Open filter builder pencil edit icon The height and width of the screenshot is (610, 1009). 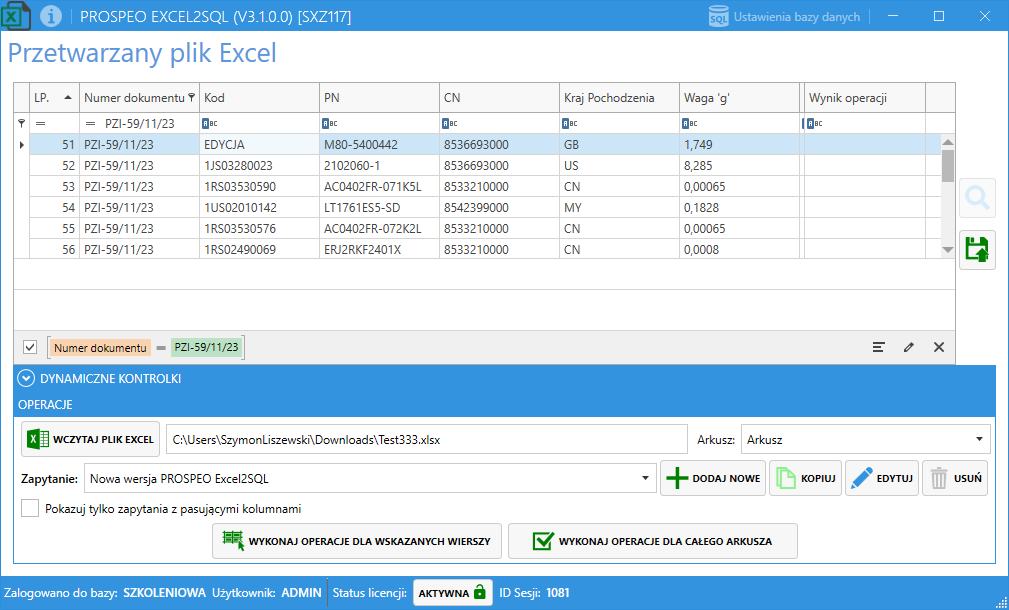909,347
